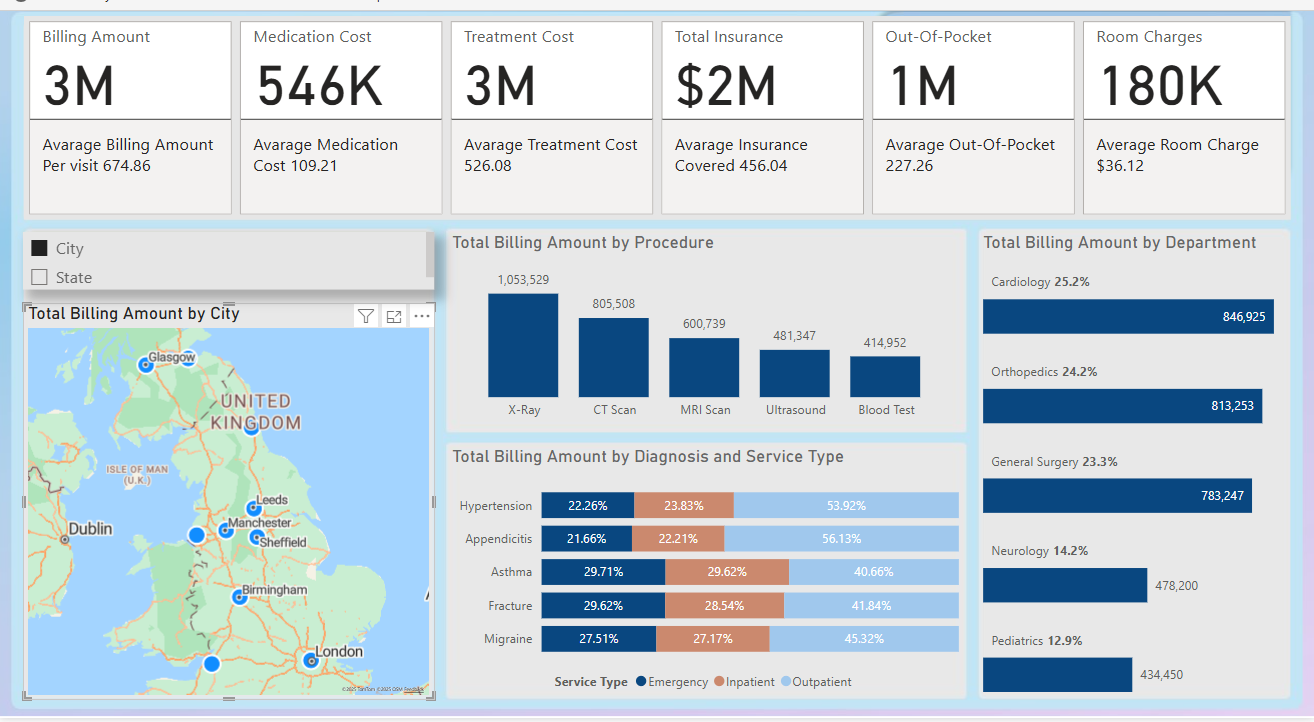Click the Leeds map bubble
This screenshot has height=722, width=1314.
click(253, 509)
